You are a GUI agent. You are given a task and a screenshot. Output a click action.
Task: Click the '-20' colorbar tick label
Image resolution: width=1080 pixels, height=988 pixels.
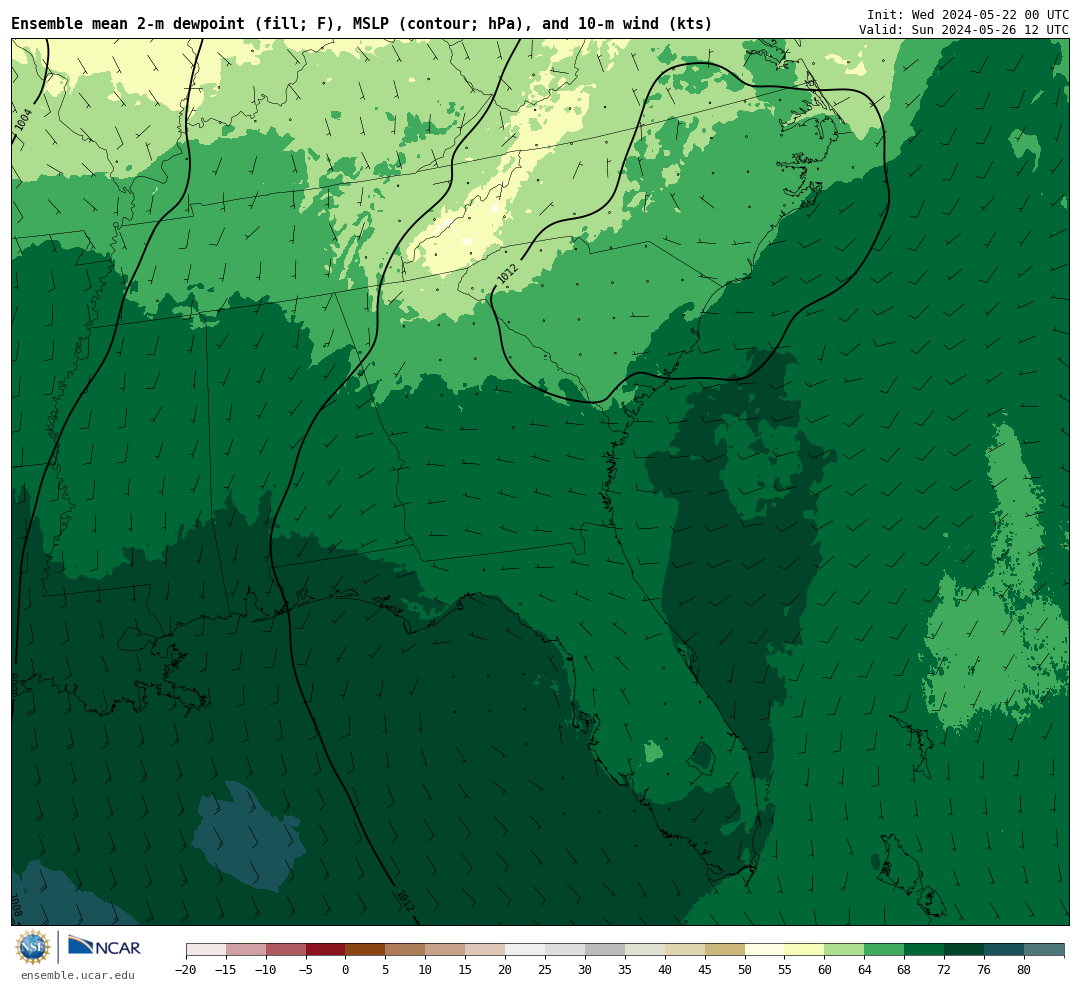point(186,969)
